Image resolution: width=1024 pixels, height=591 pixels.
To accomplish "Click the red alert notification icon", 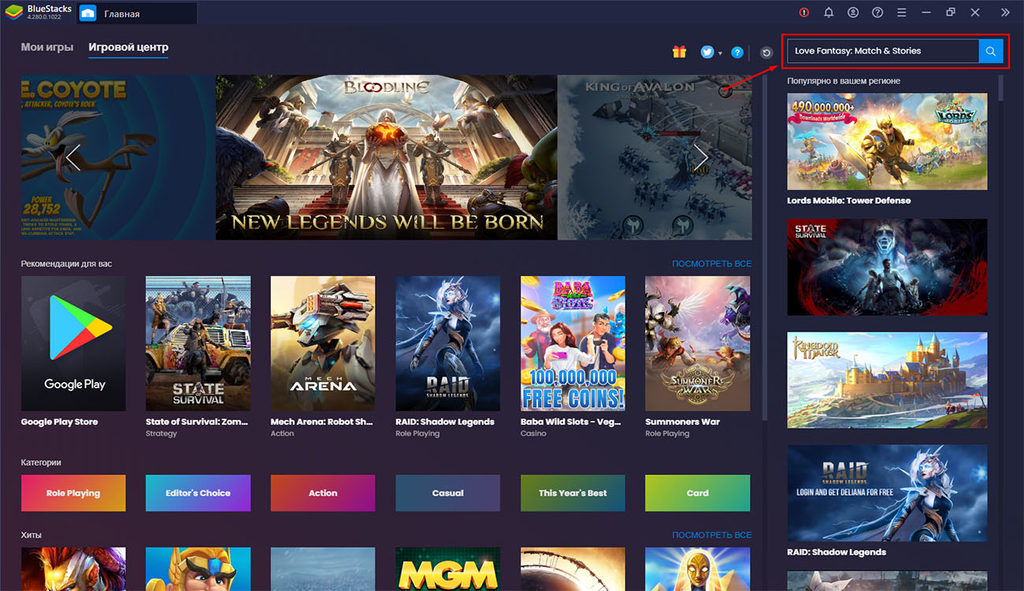I will [804, 12].
